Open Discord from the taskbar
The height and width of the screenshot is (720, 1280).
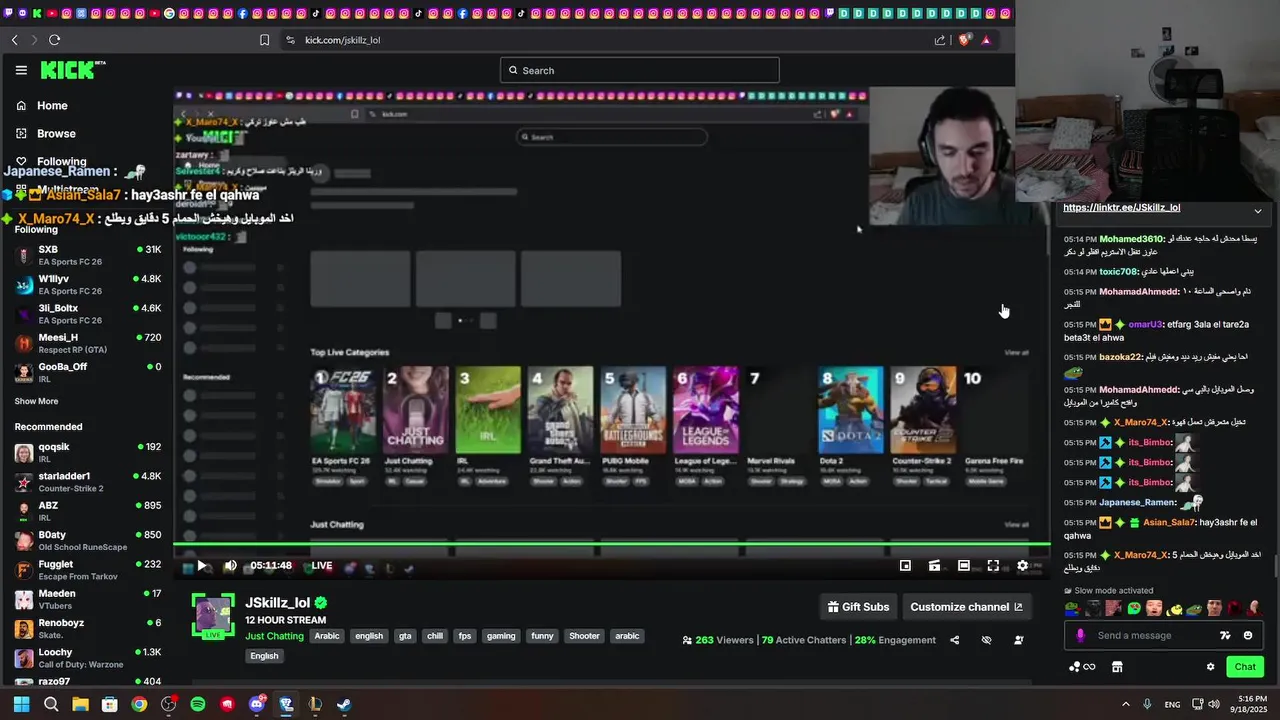coord(257,704)
